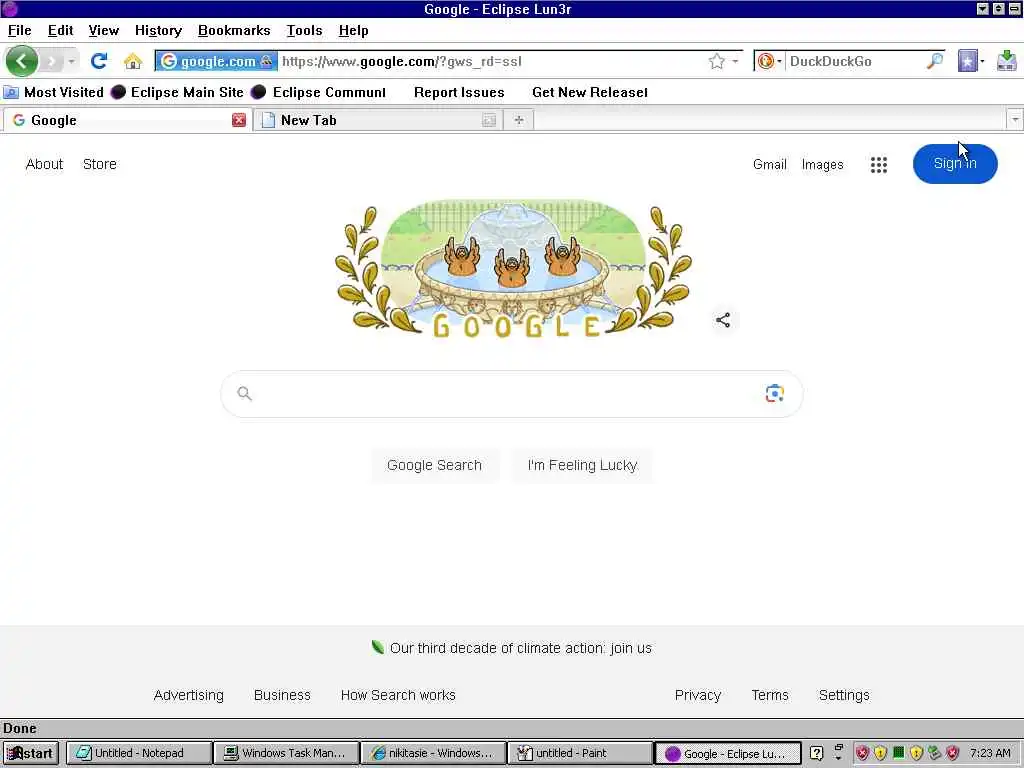The width and height of the screenshot is (1024, 768).
Task: Open the View menu
Action: 104,31
